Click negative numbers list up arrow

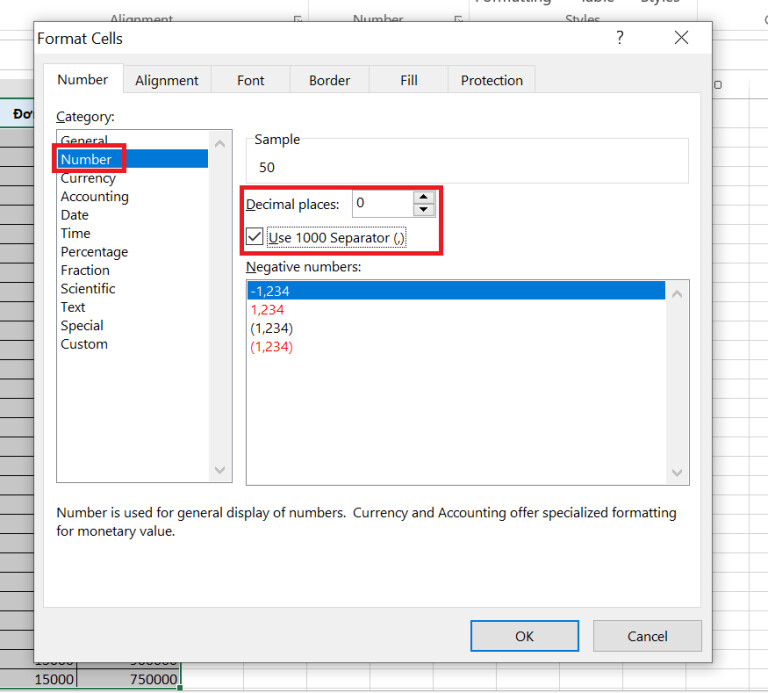tap(677, 294)
